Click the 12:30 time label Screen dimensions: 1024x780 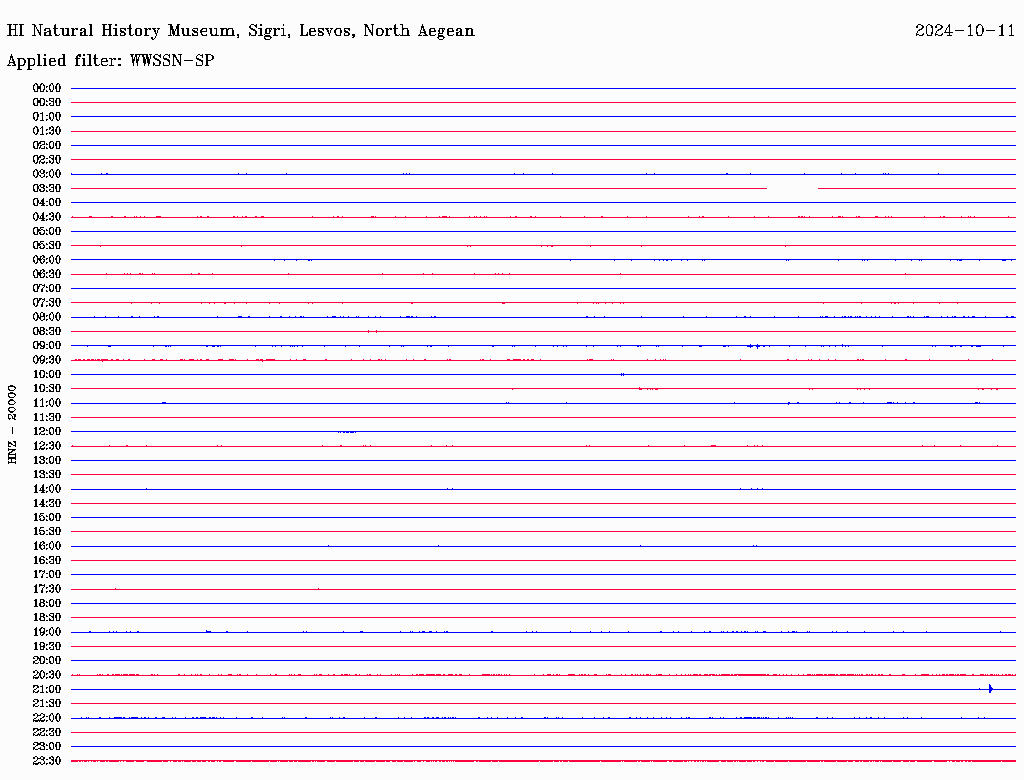pyautogui.click(x=47, y=446)
